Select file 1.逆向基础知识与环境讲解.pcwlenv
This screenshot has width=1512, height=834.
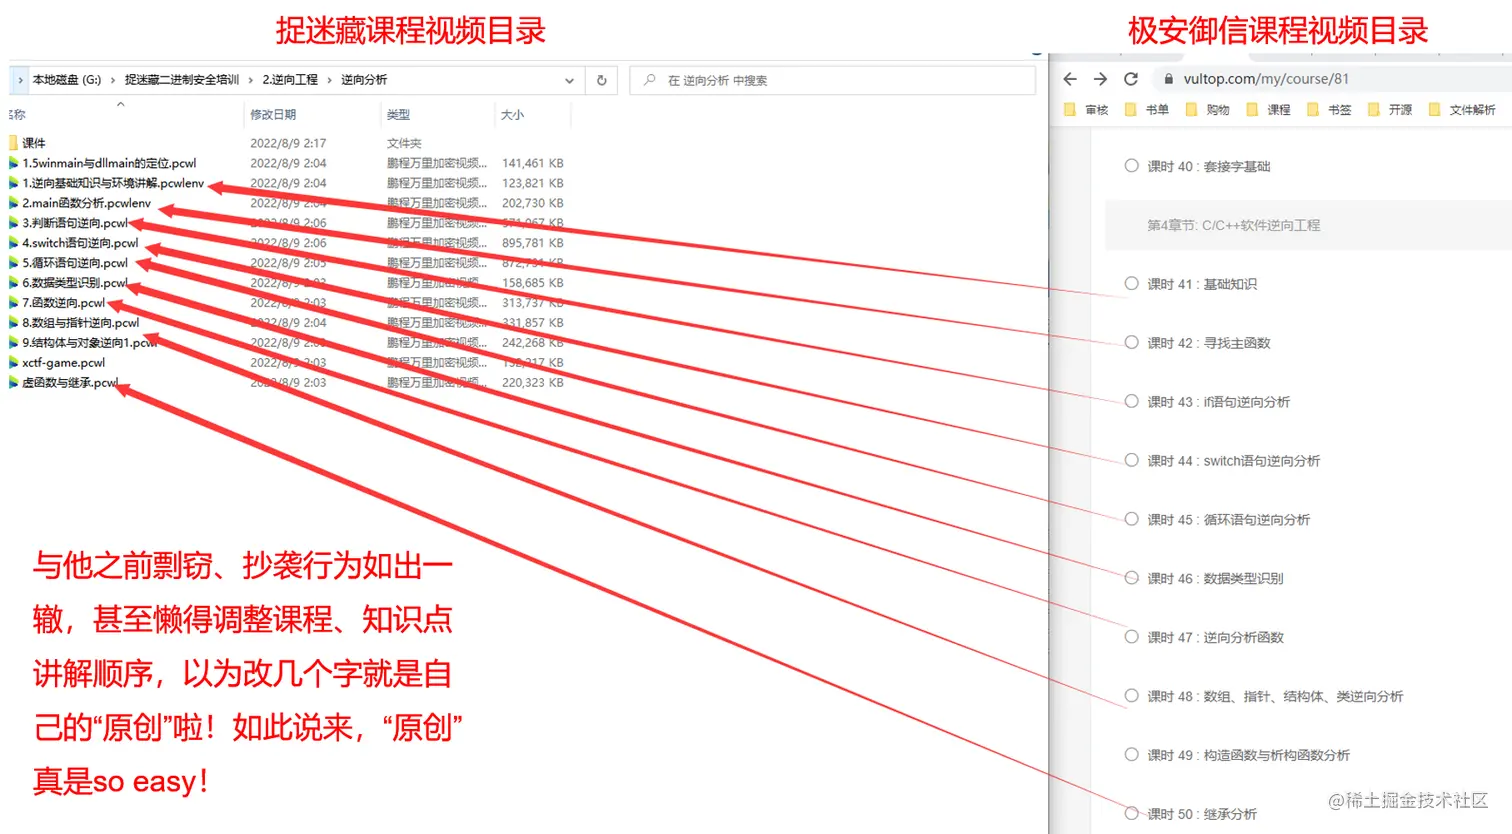tap(113, 183)
